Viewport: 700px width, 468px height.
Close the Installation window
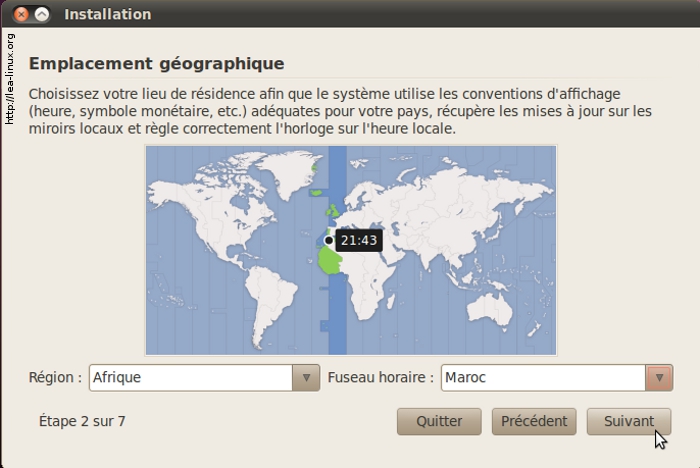[22, 15]
